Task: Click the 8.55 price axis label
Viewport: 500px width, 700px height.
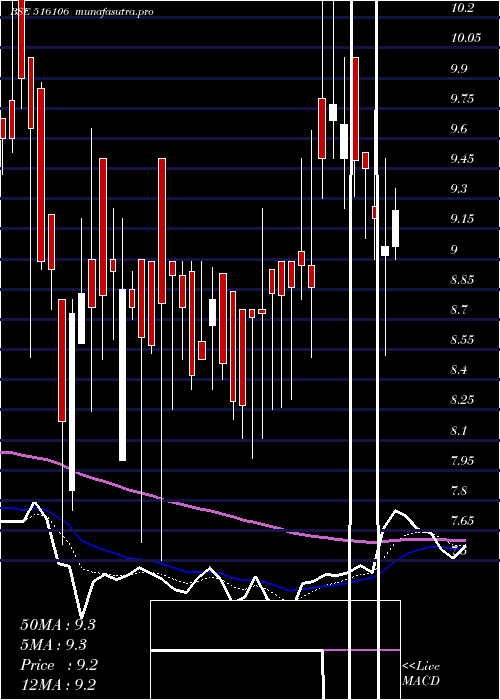Action: coord(462,340)
